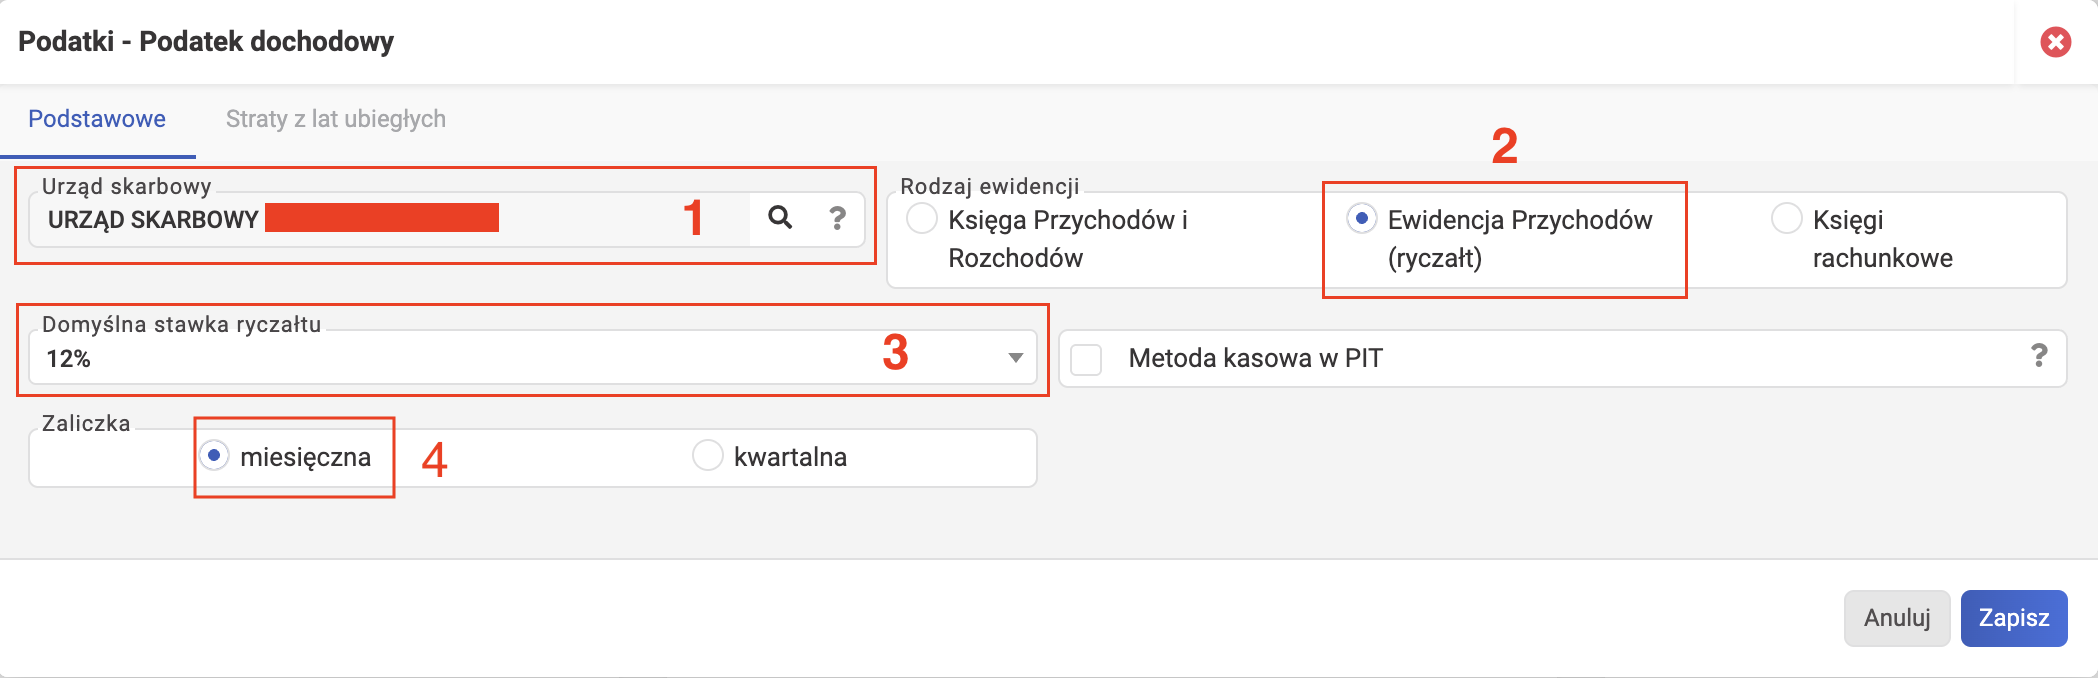This screenshot has width=2098, height=678.
Task: Choose Ewidencja Przychodów (ryczałt) radio option
Action: coord(1361,218)
